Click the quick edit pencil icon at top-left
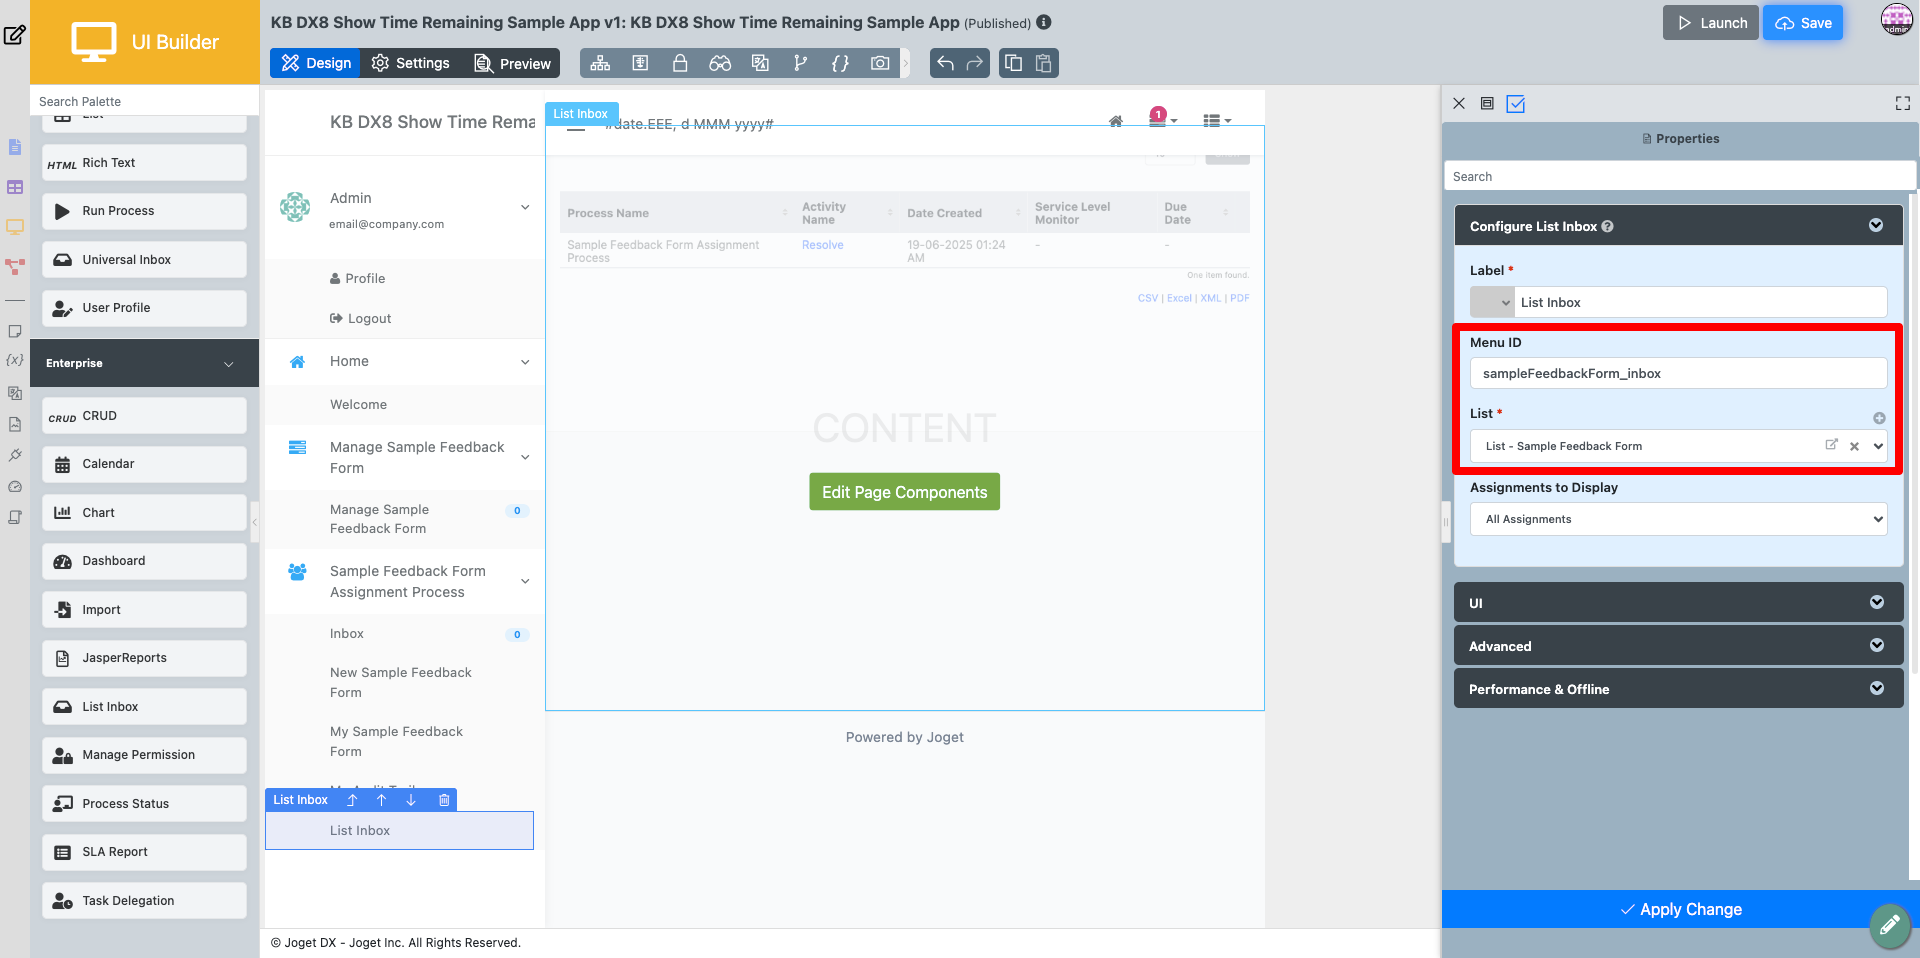Image resolution: width=1920 pixels, height=958 pixels. click(x=14, y=35)
